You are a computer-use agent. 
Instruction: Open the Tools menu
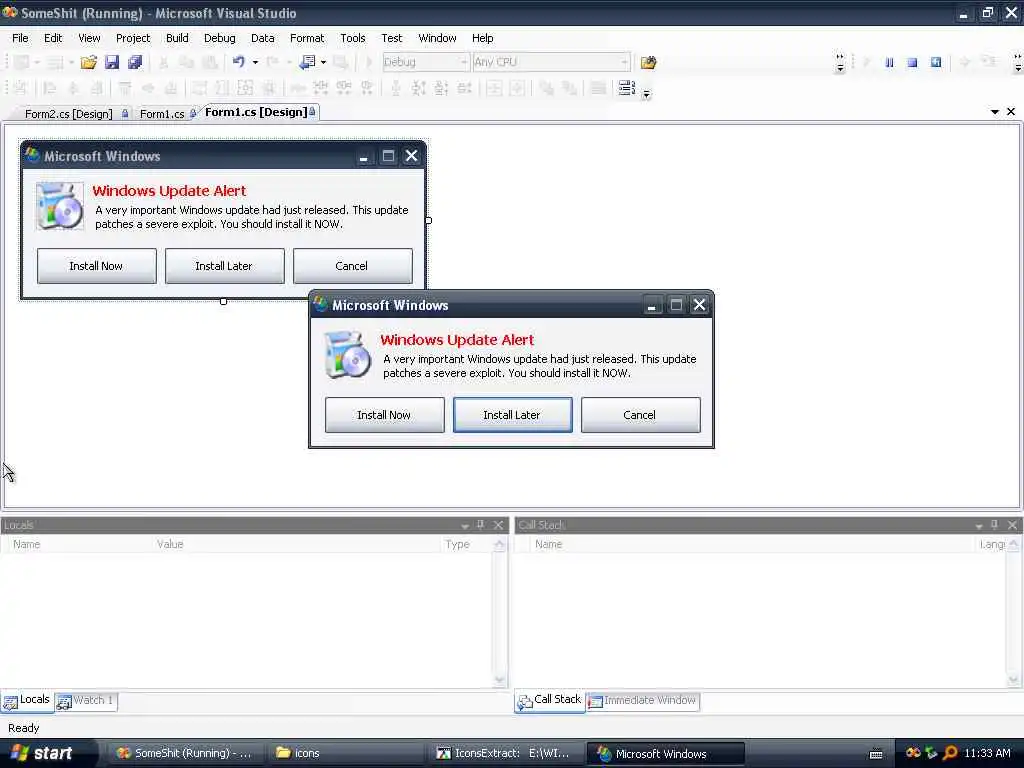point(353,38)
